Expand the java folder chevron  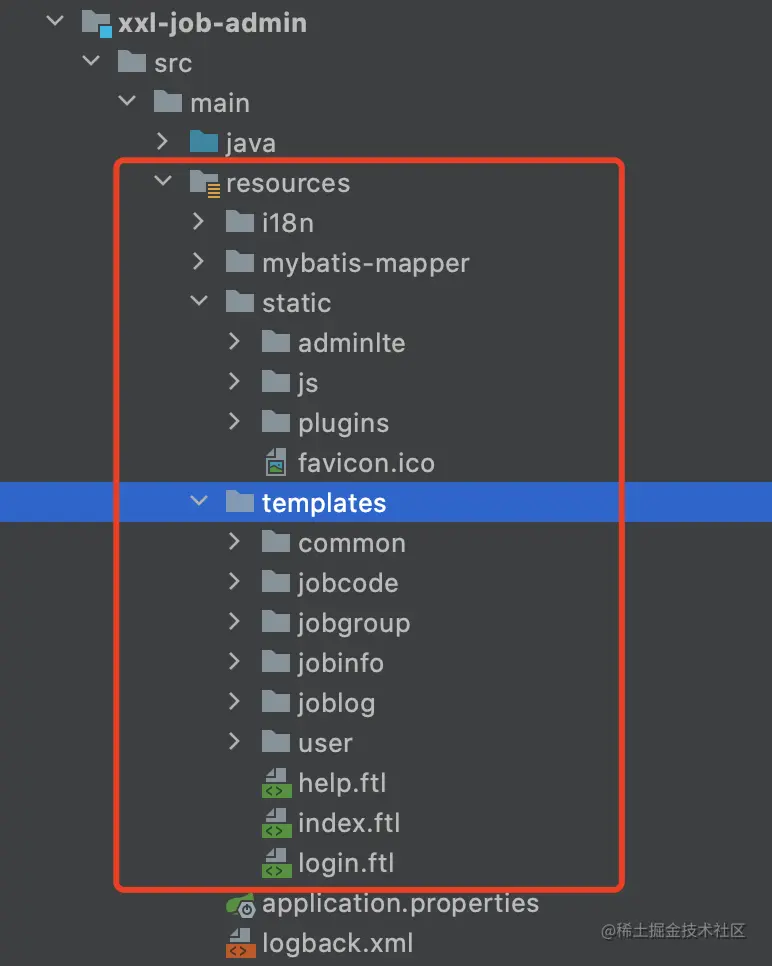click(163, 142)
